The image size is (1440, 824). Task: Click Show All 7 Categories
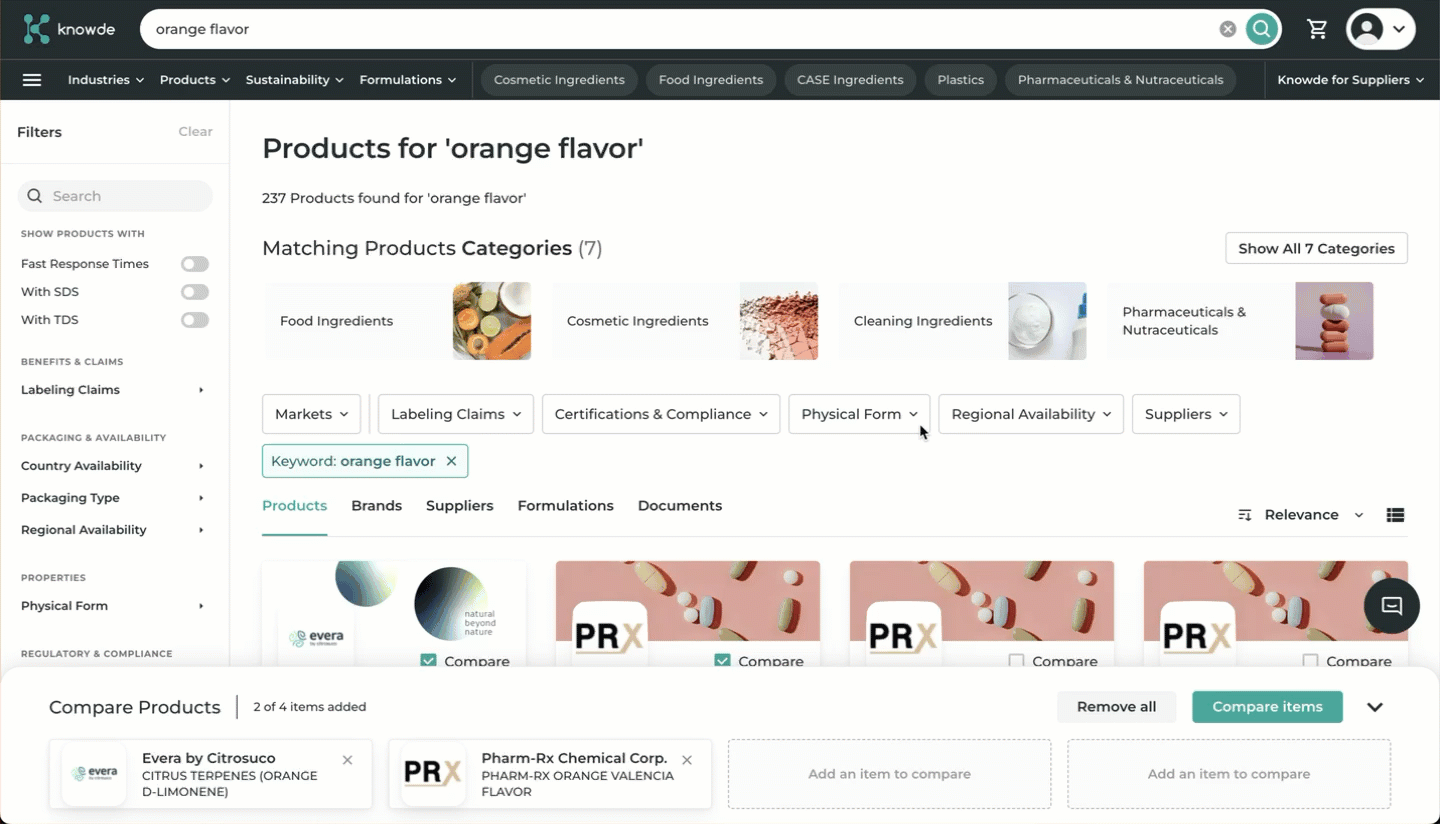pyautogui.click(x=1316, y=248)
